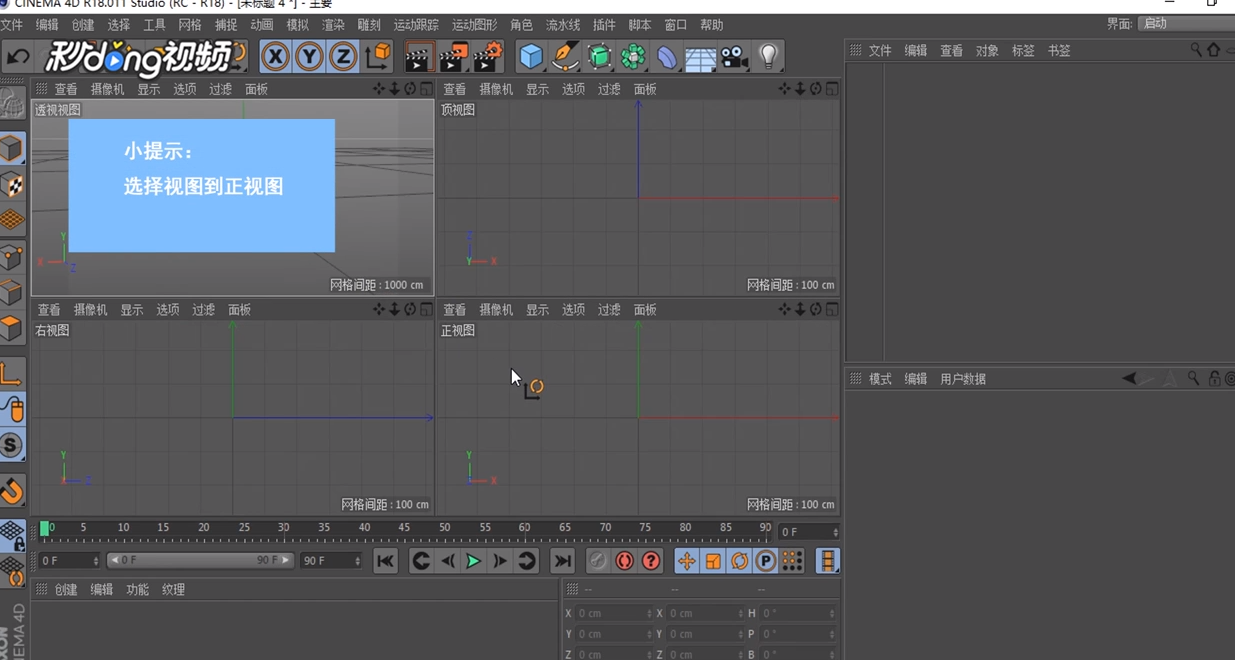Click perspective viewport move camera icon

point(379,89)
